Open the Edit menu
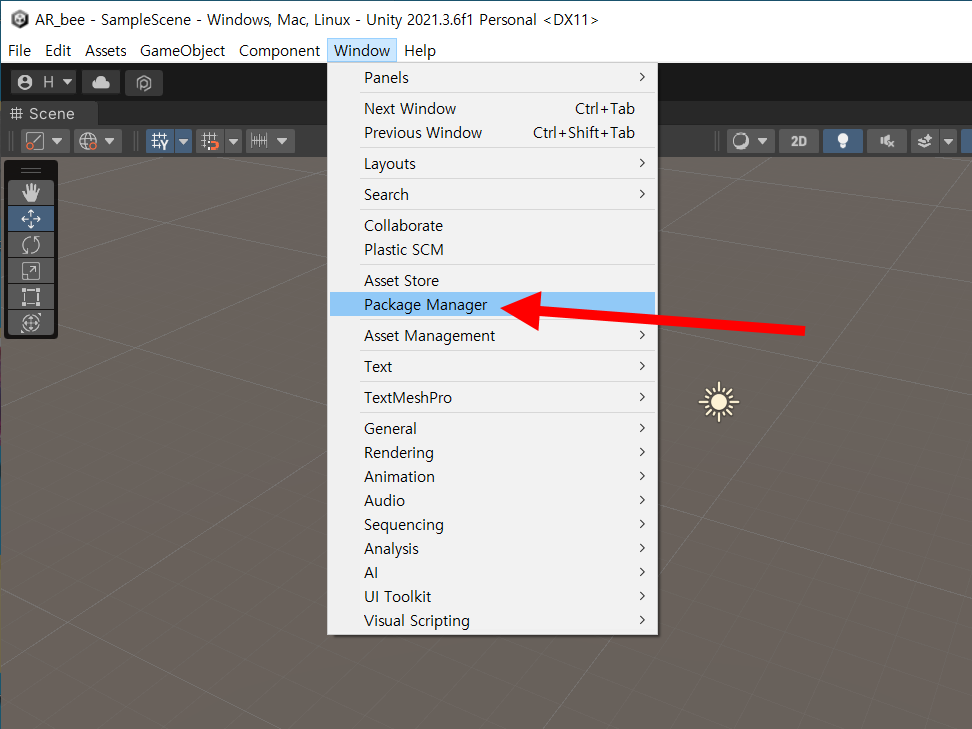Image resolution: width=972 pixels, height=729 pixels. pos(58,51)
